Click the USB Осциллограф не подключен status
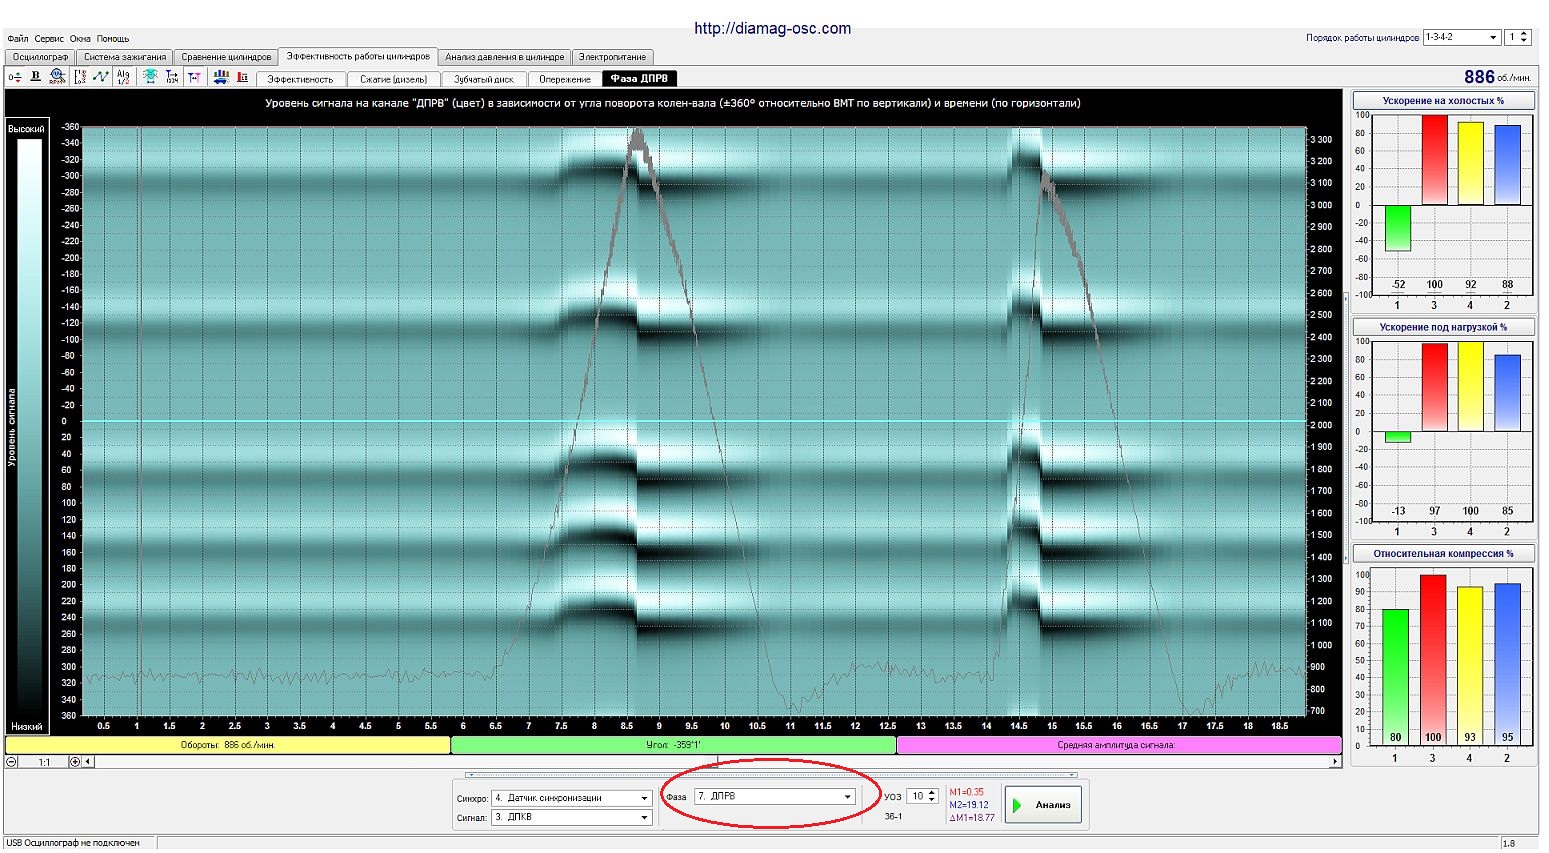Viewport: 1549px width, 853px height. tap(73, 843)
